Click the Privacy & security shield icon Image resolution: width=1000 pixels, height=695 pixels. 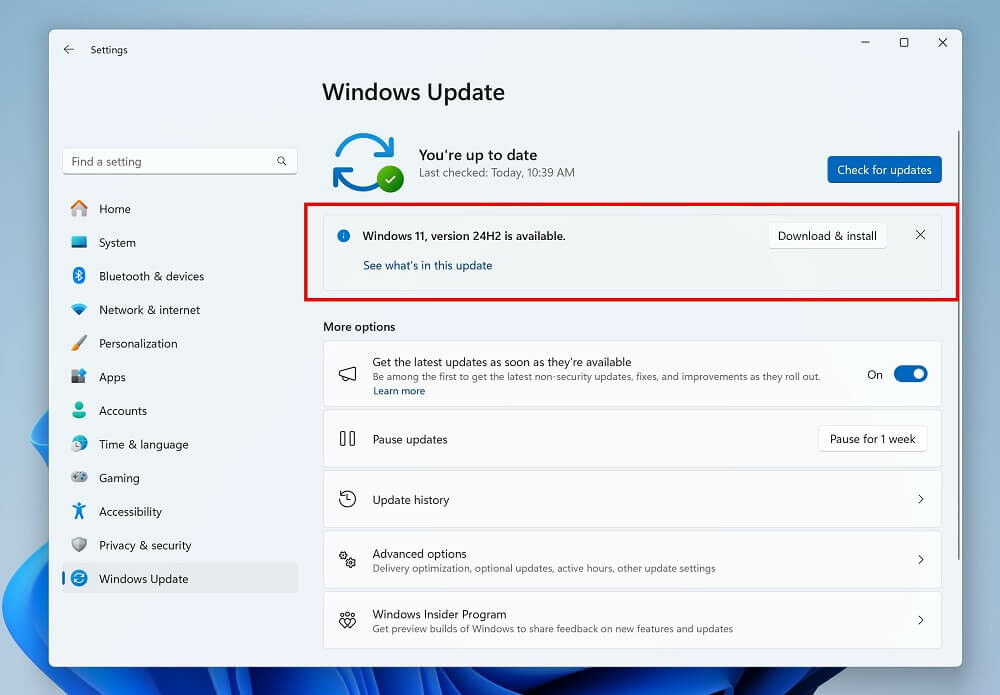click(x=79, y=545)
